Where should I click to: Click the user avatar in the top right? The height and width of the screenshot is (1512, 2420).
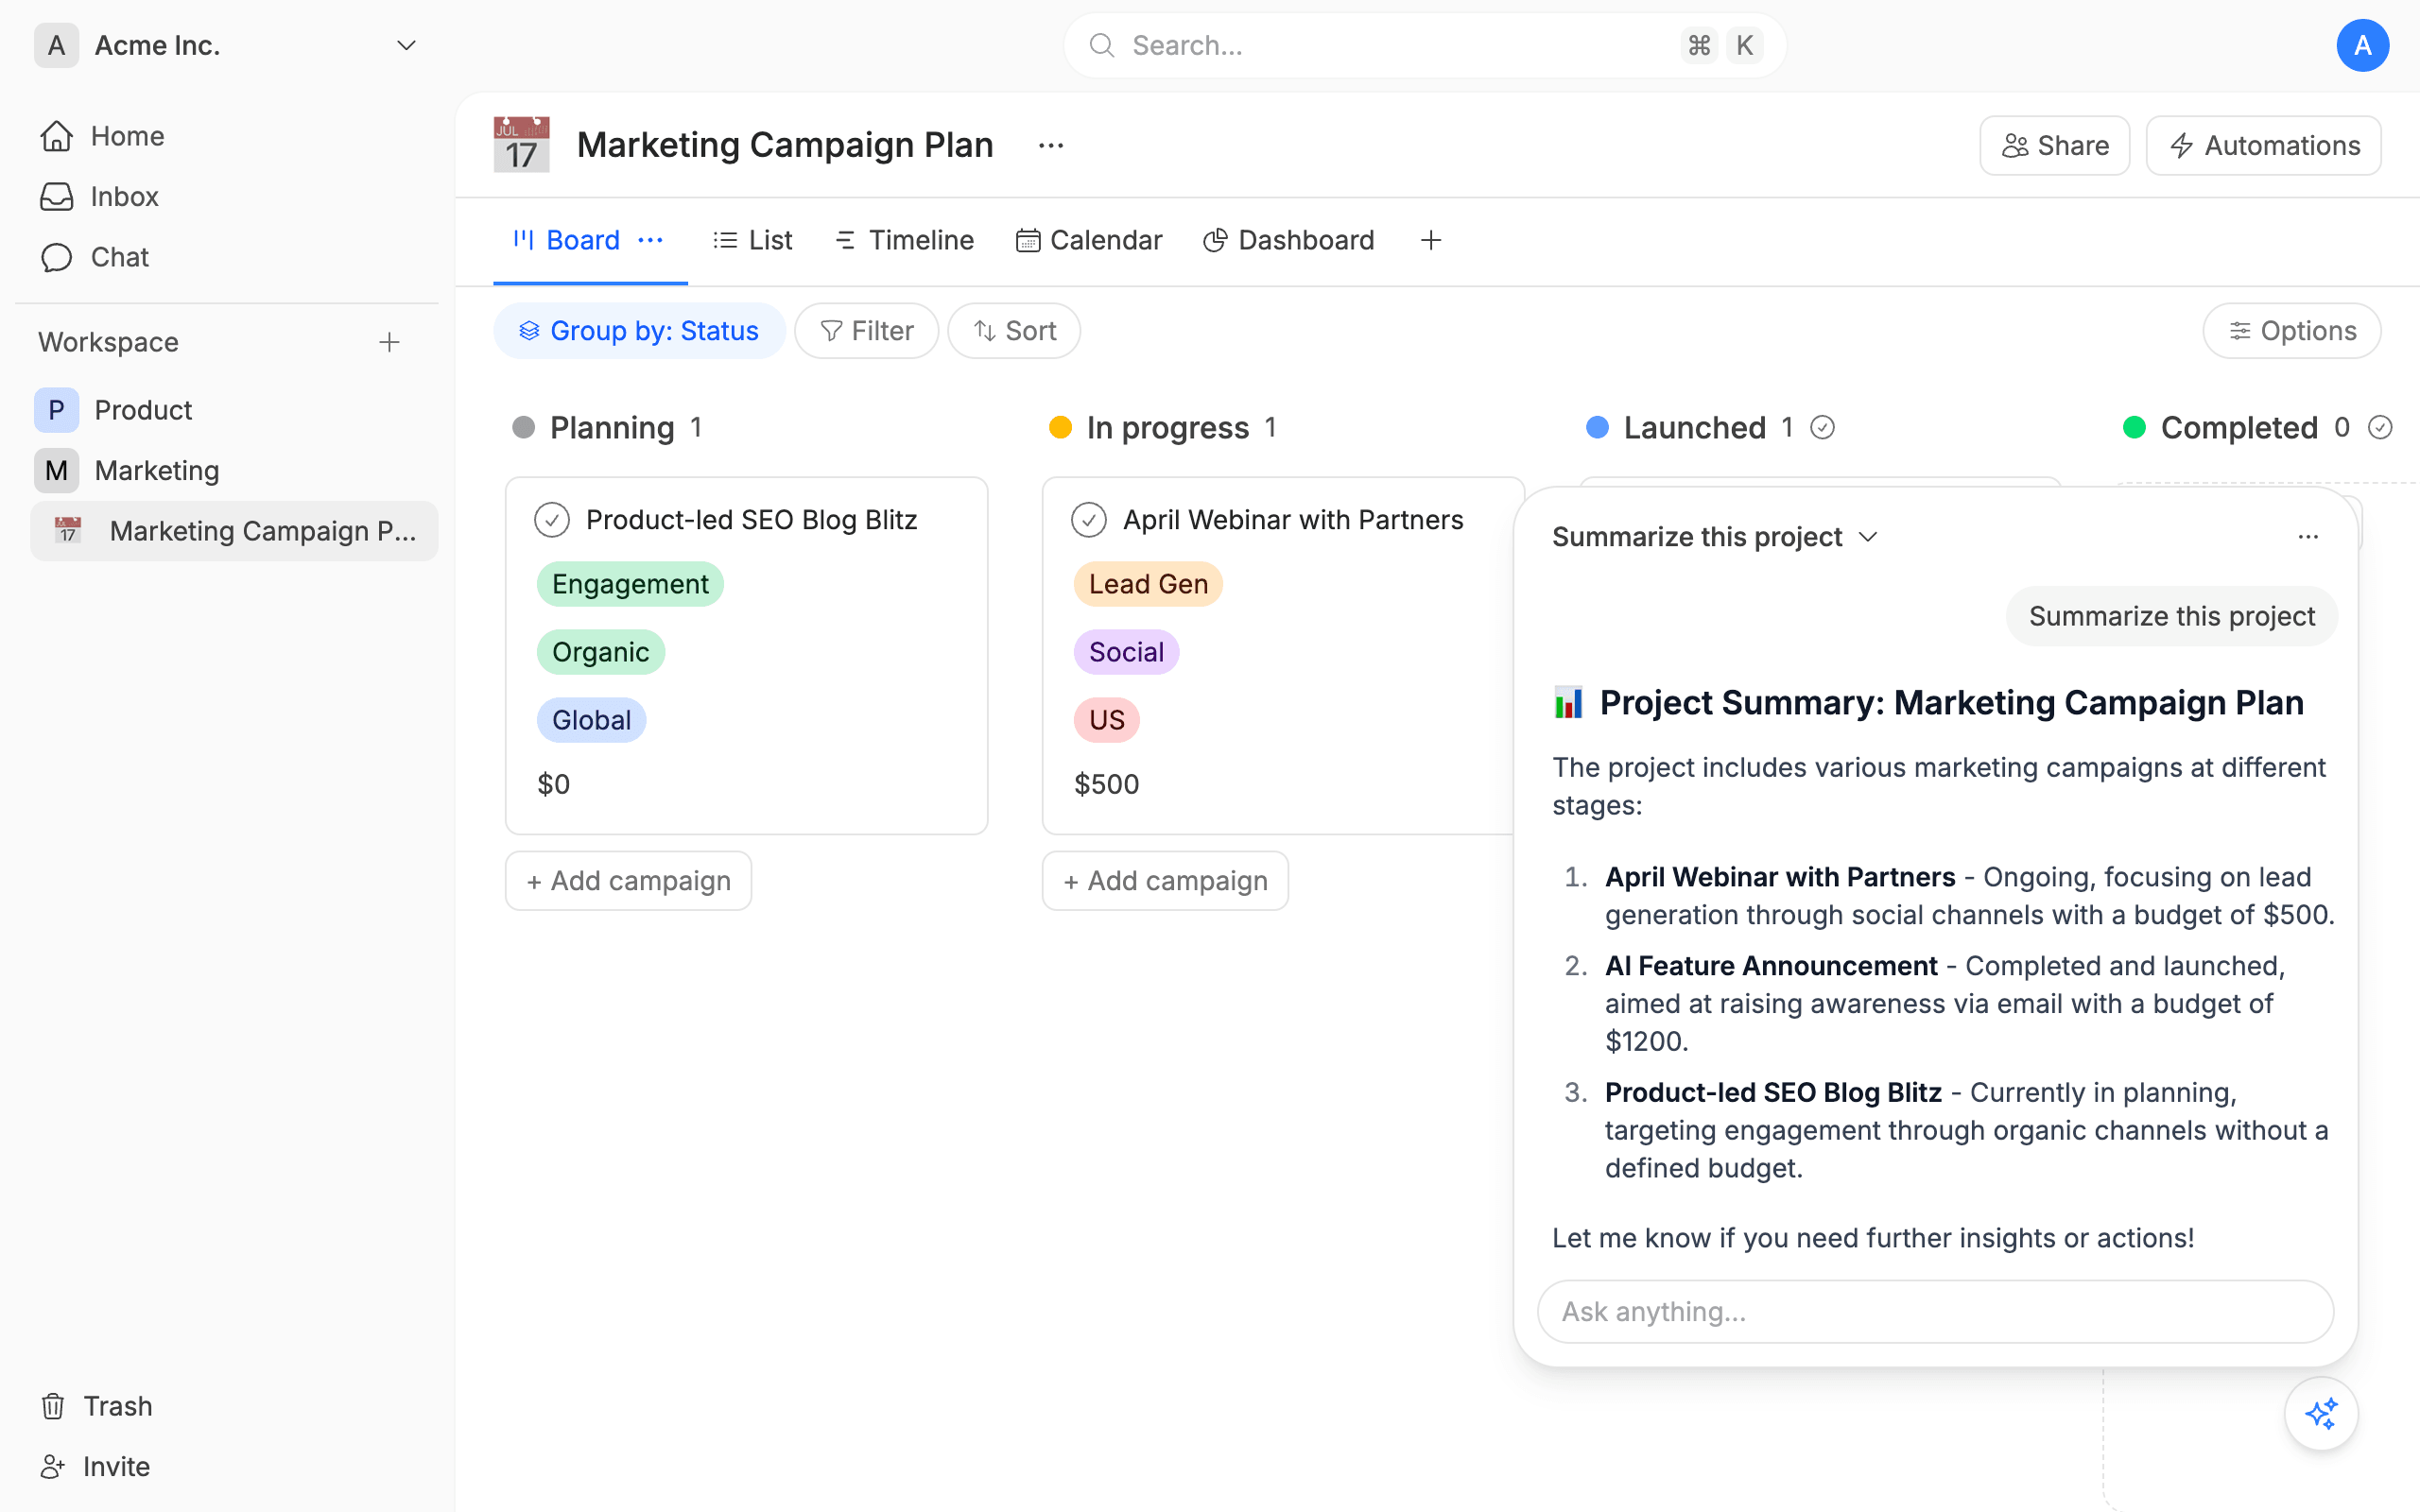[2362, 45]
